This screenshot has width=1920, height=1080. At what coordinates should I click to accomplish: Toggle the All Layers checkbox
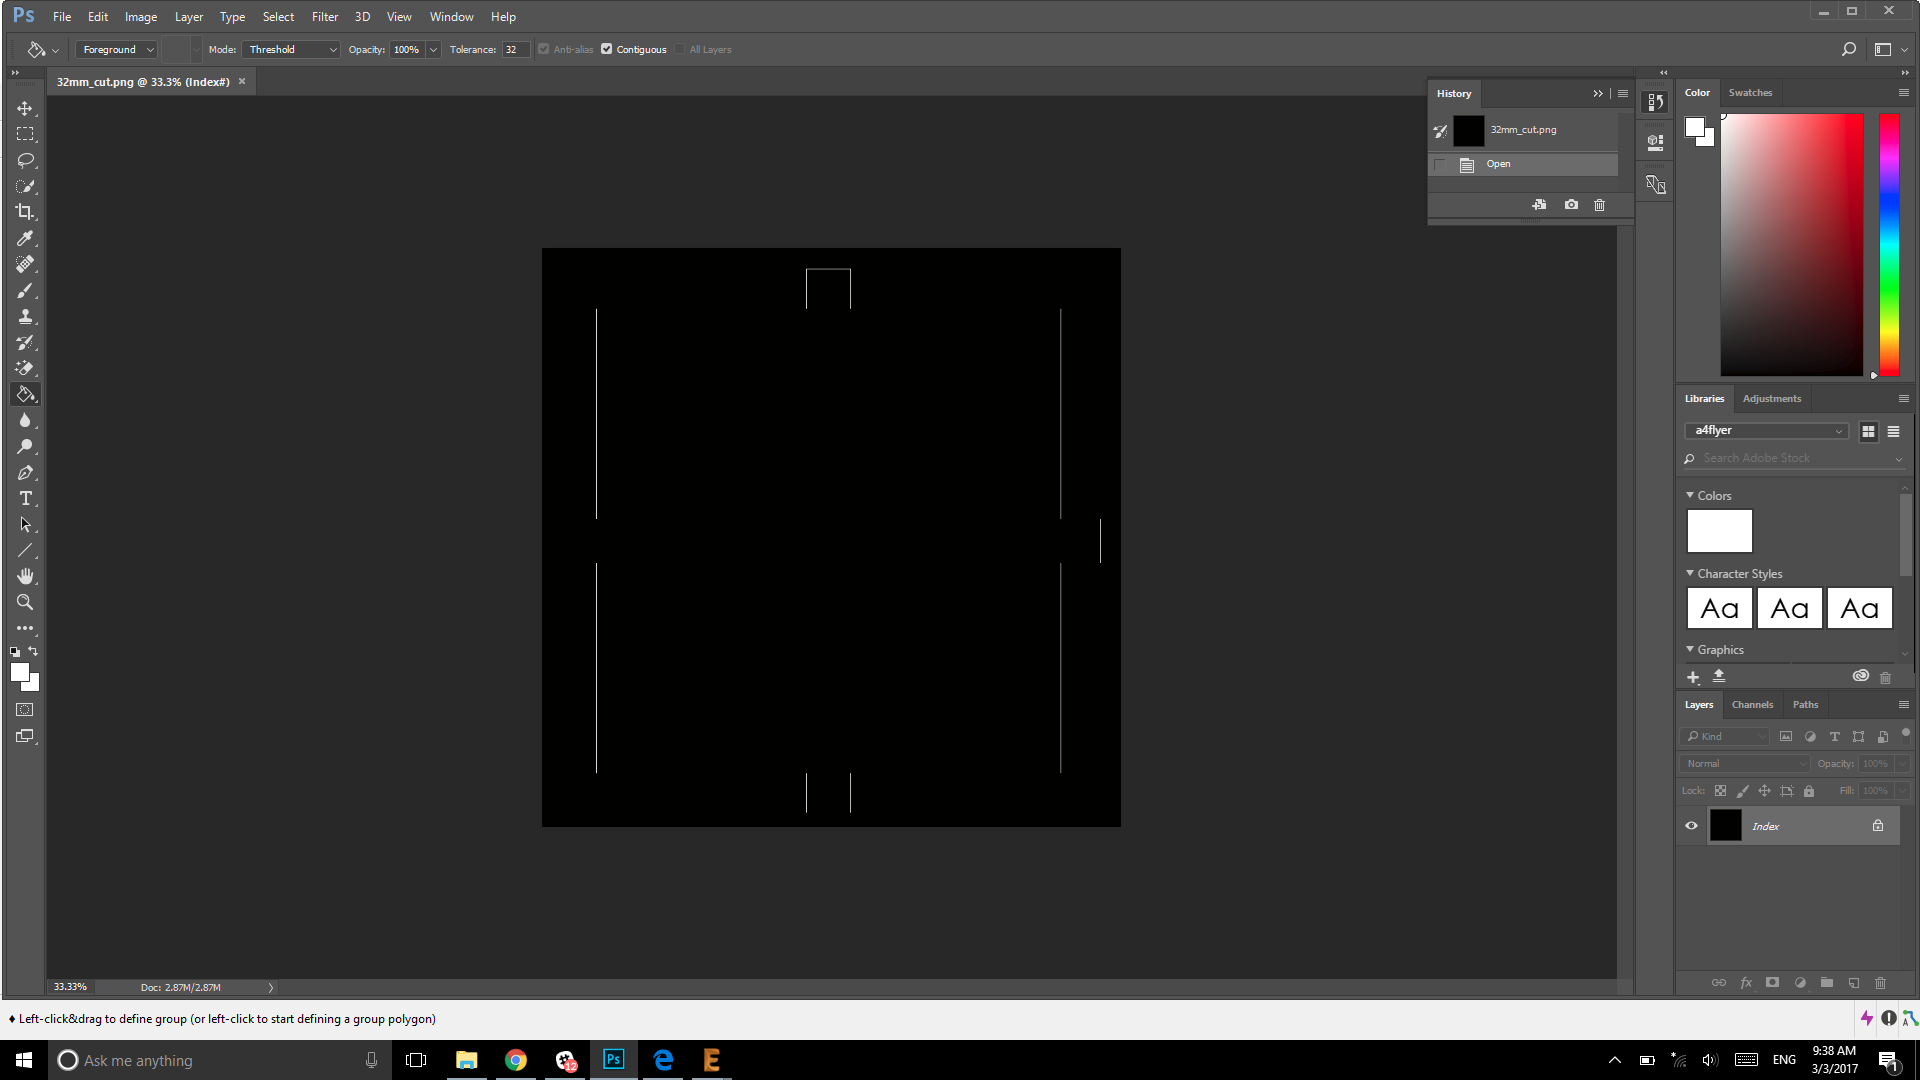point(680,49)
